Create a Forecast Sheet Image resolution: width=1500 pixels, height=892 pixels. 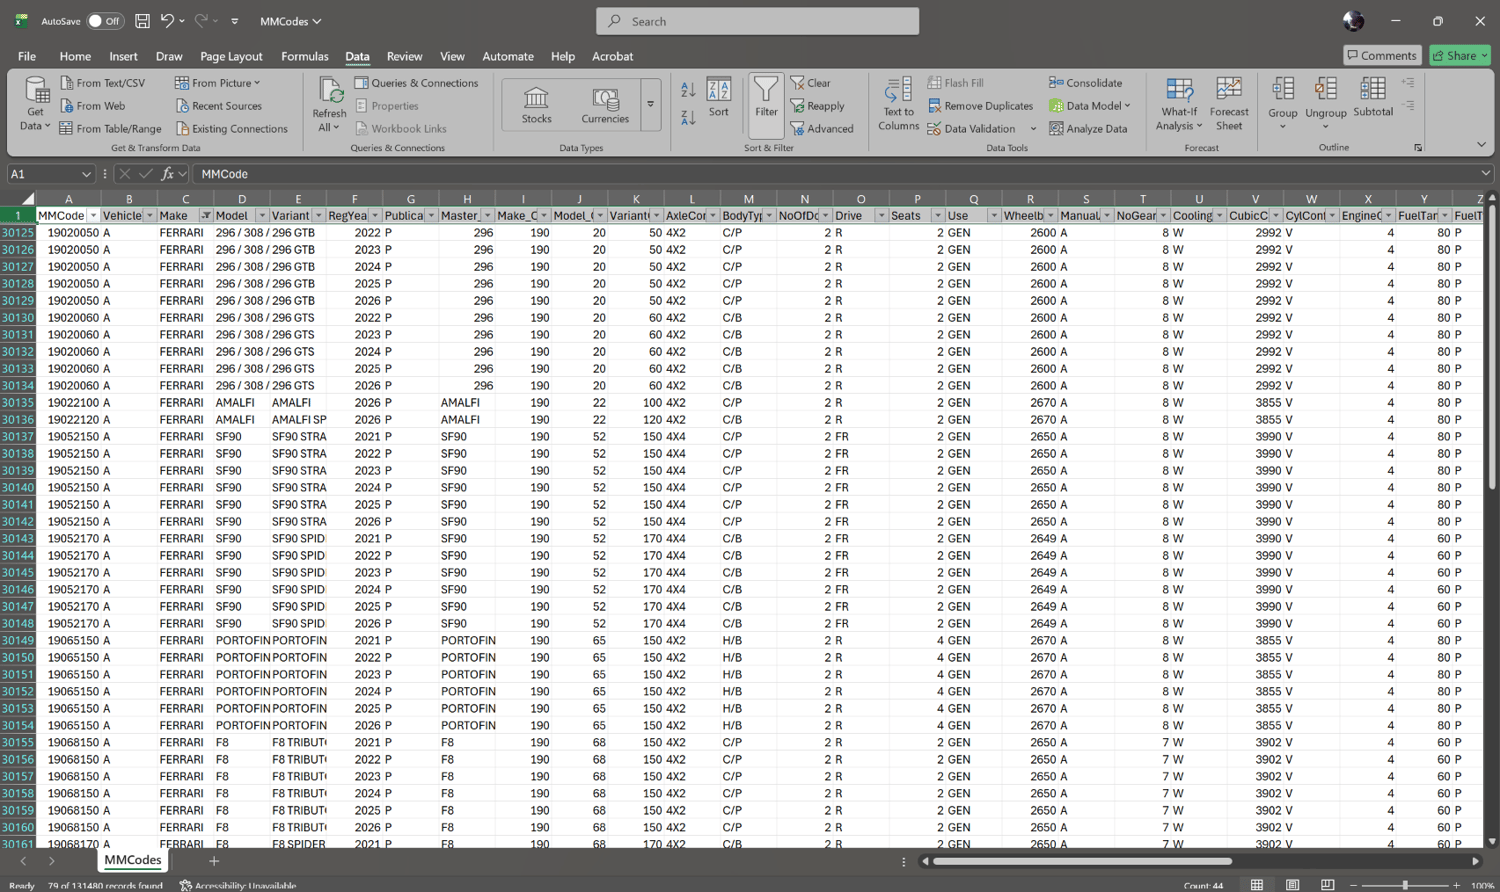1229,104
